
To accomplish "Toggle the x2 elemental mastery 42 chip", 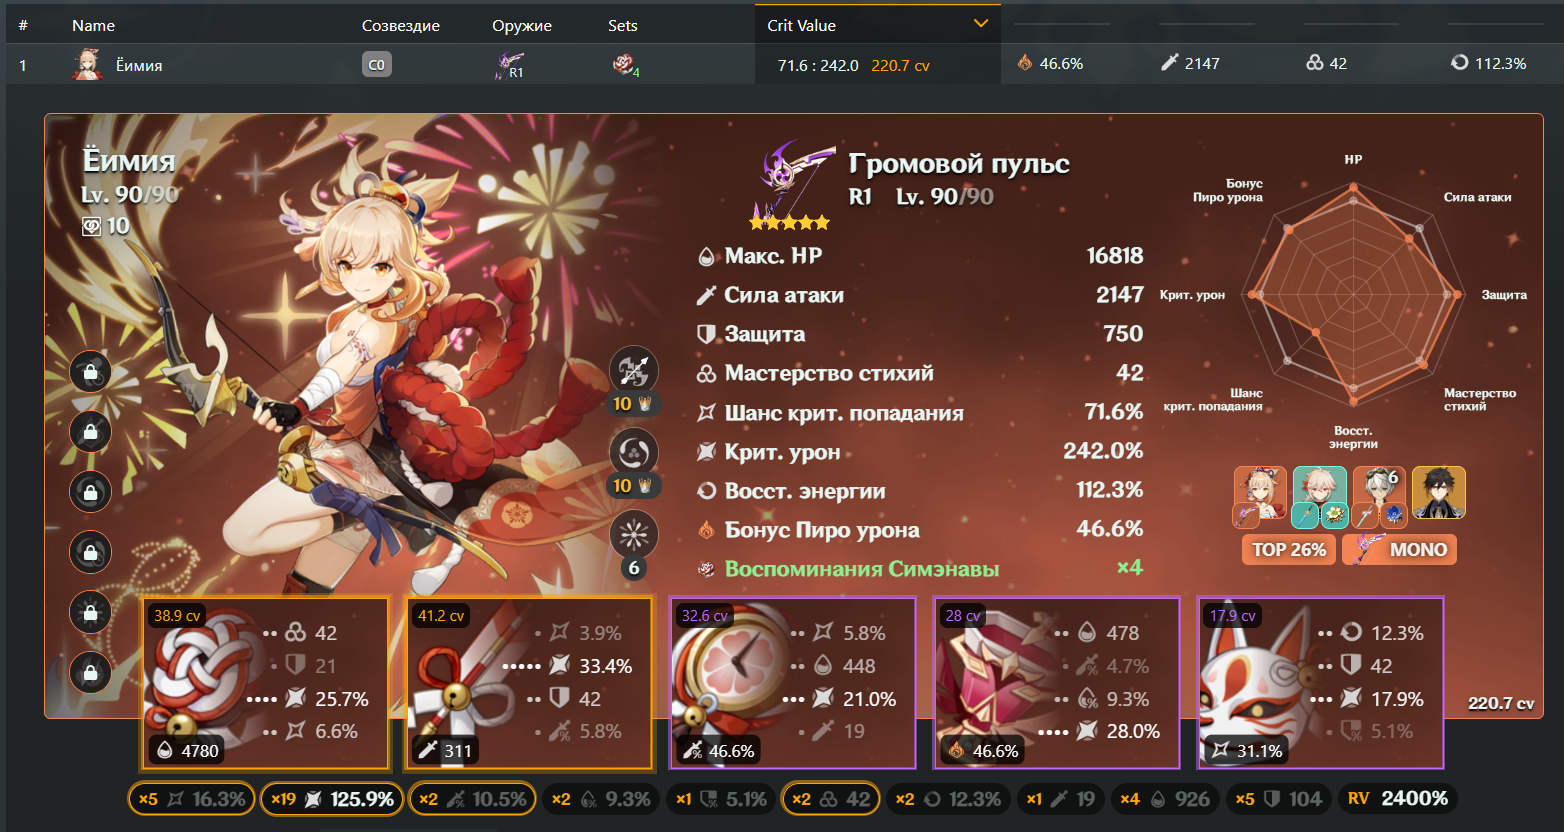I will (830, 799).
